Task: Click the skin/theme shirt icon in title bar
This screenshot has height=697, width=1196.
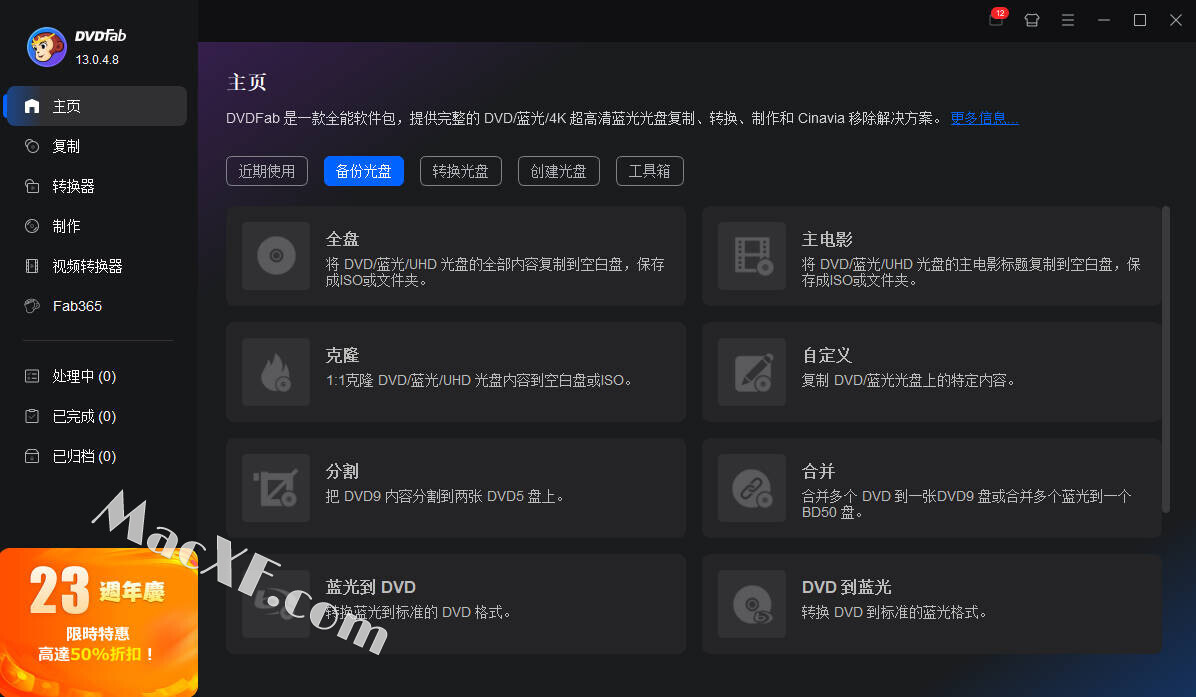Action: tap(1032, 20)
